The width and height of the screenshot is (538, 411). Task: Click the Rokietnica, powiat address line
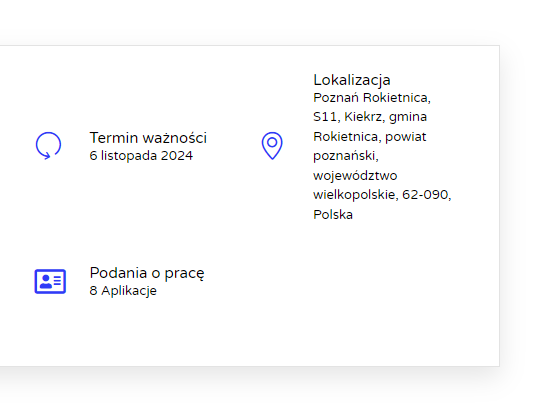[370, 137]
